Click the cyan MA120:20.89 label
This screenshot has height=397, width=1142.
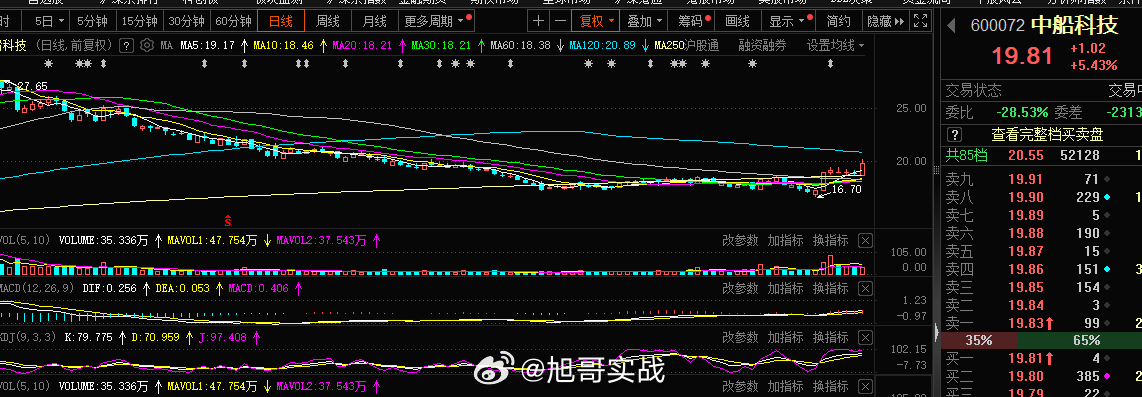pyautogui.click(x=602, y=46)
